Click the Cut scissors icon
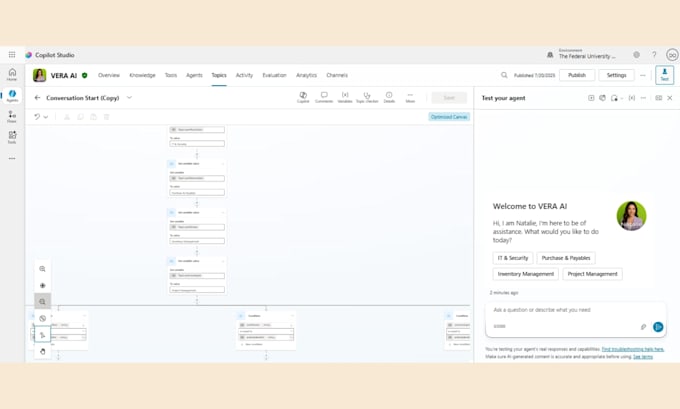This screenshot has height=409, width=680. click(x=67, y=117)
